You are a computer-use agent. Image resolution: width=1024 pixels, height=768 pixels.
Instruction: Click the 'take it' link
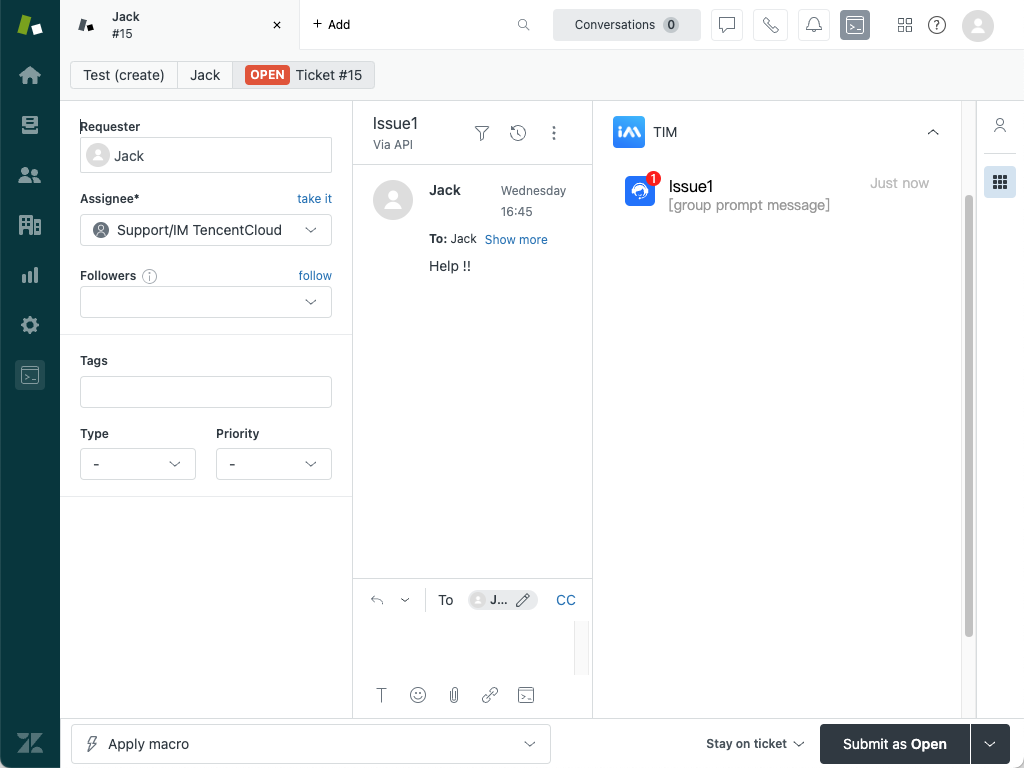pos(314,199)
